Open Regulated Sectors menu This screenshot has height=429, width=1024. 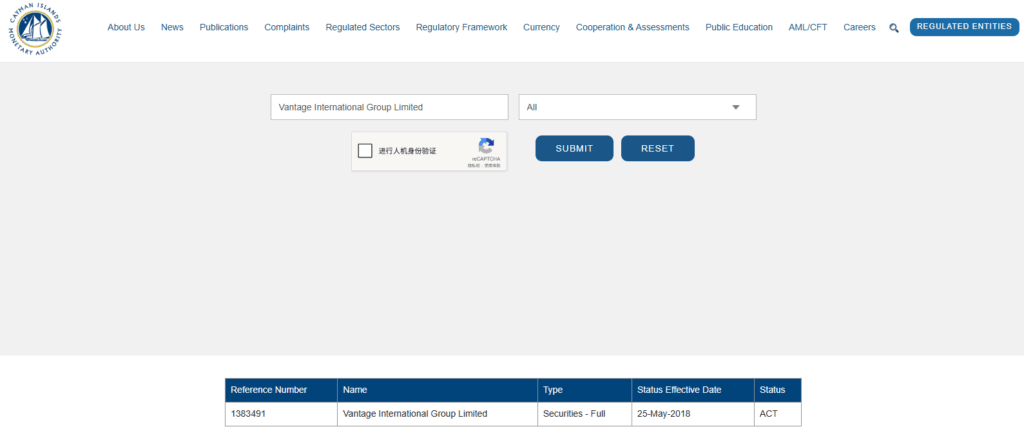pyautogui.click(x=362, y=27)
